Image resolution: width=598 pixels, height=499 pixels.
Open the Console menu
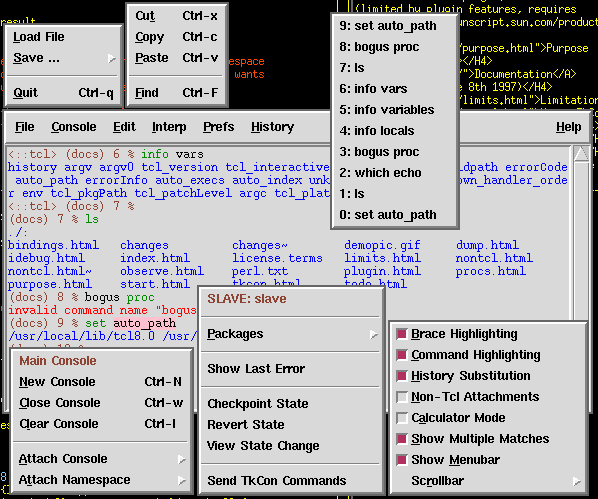pyautogui.click(x=74, y=127)
